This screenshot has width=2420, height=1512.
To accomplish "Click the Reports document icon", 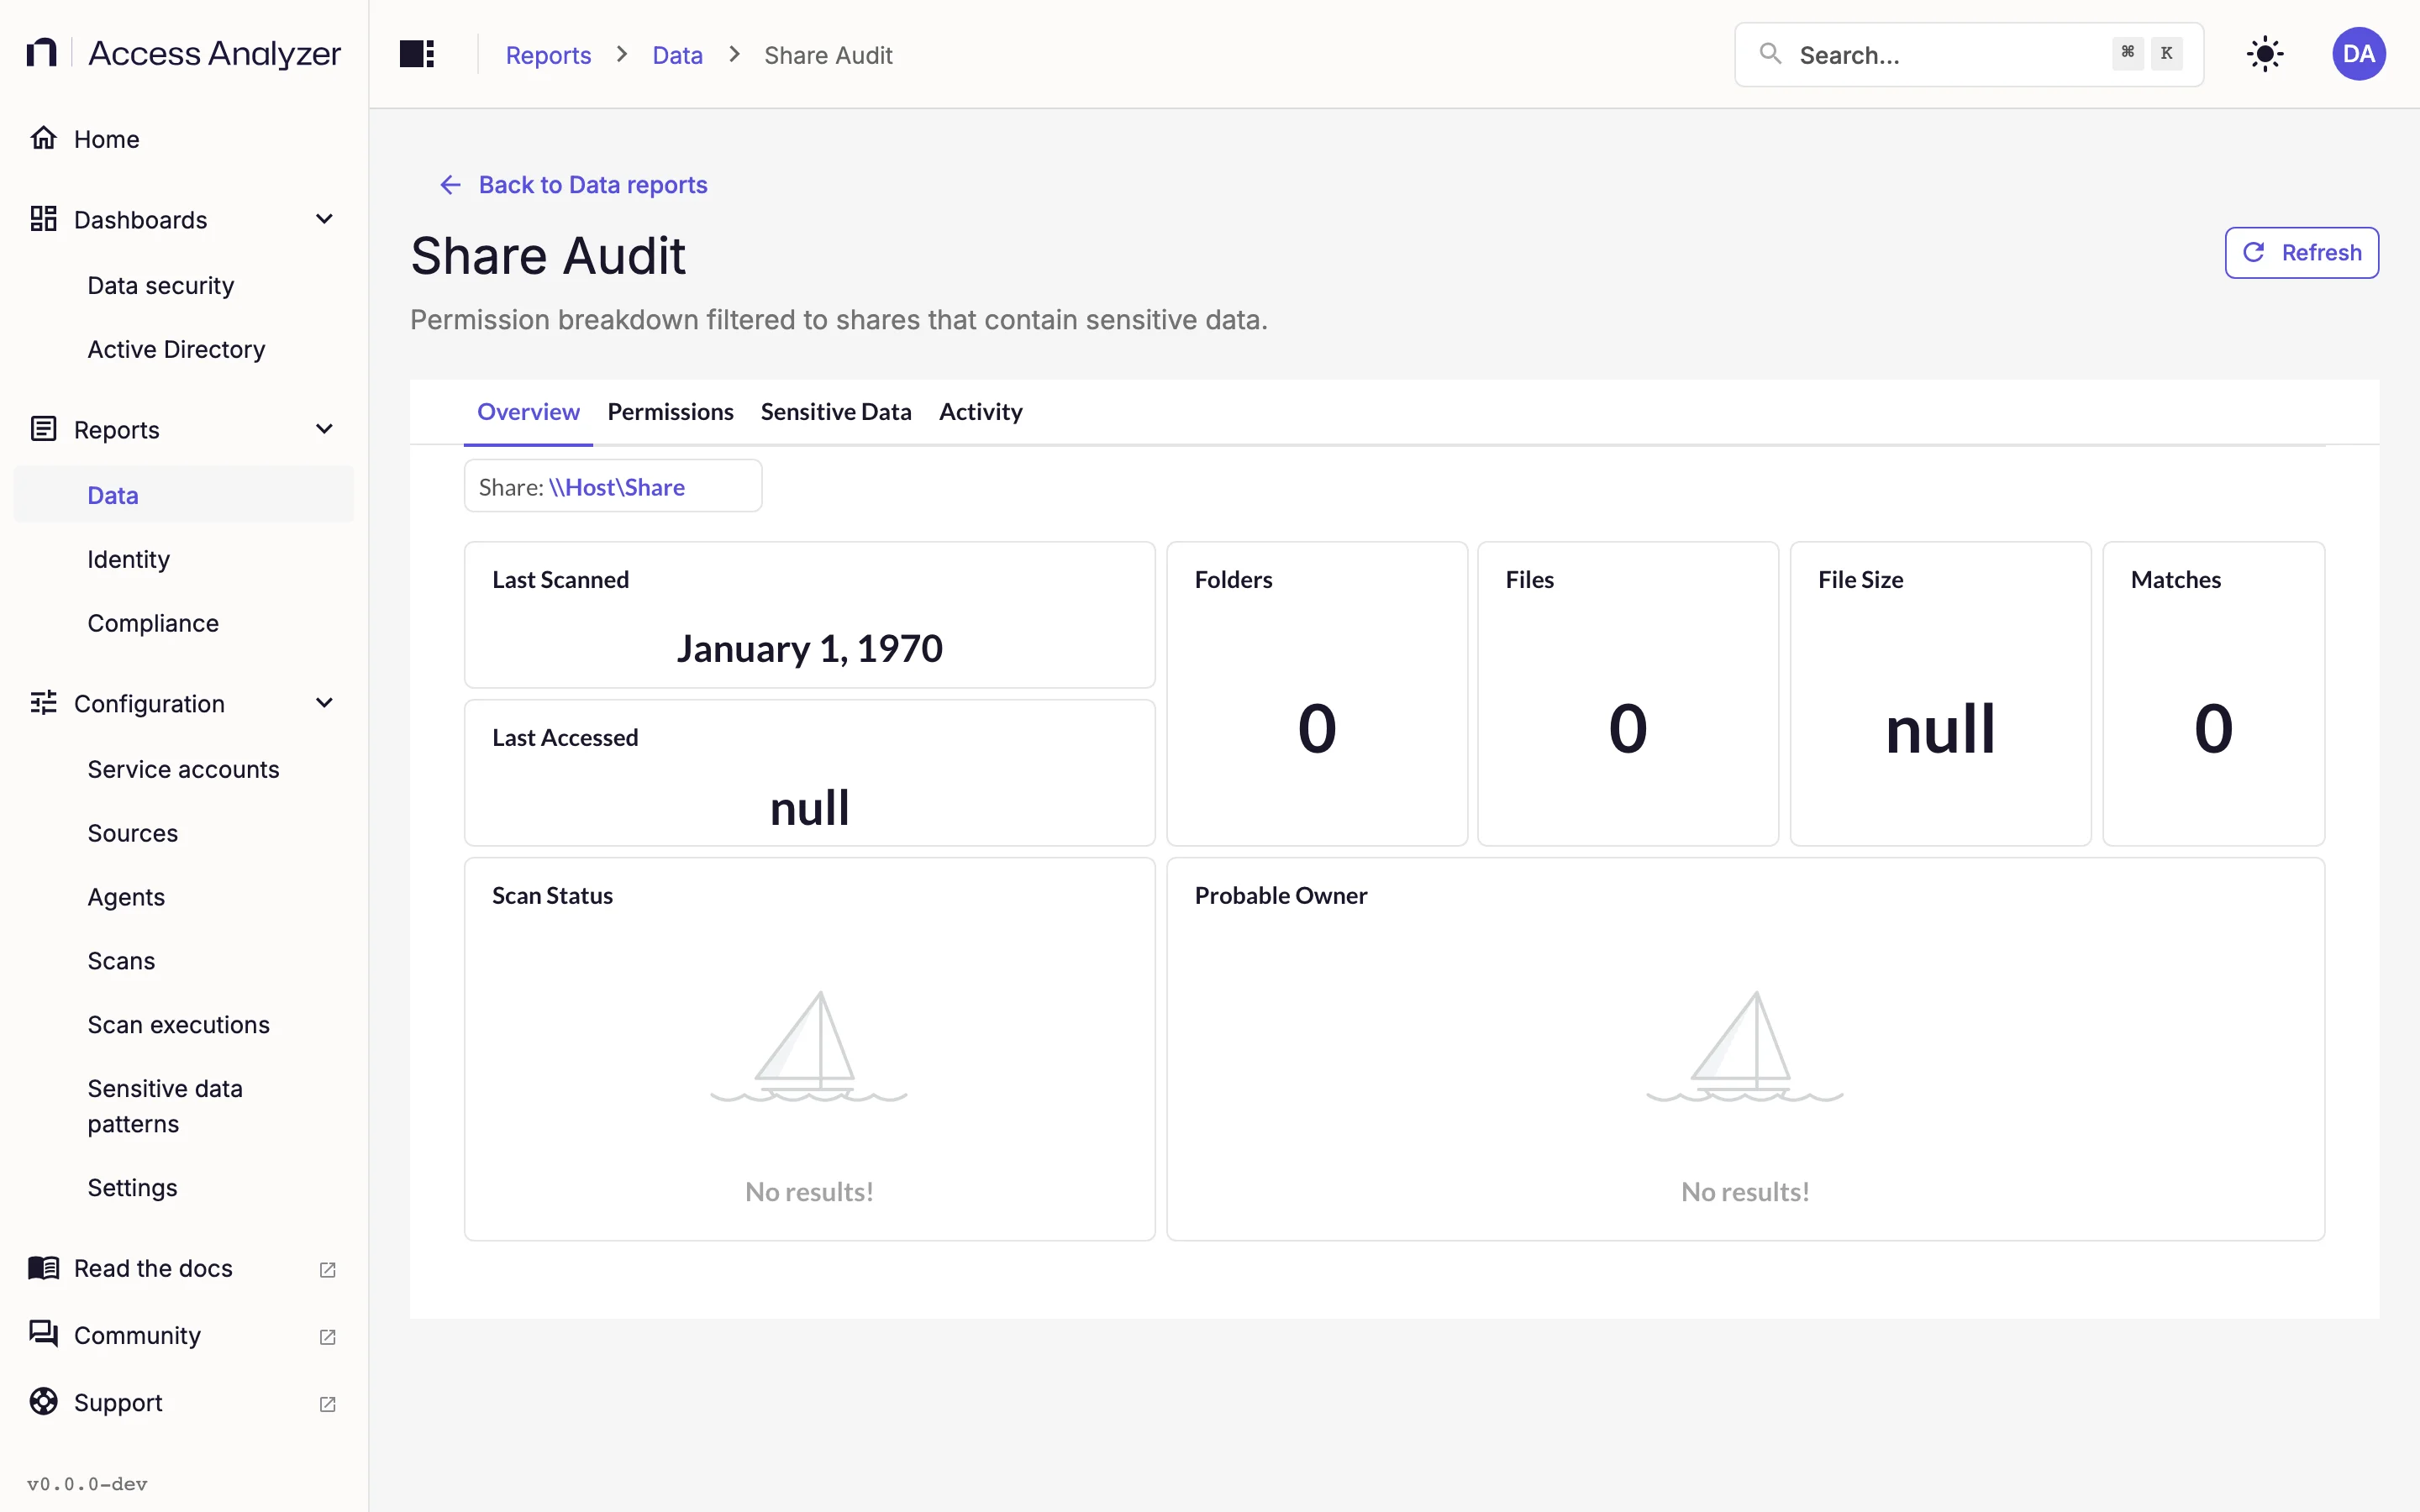I will (x=43, y=429).
